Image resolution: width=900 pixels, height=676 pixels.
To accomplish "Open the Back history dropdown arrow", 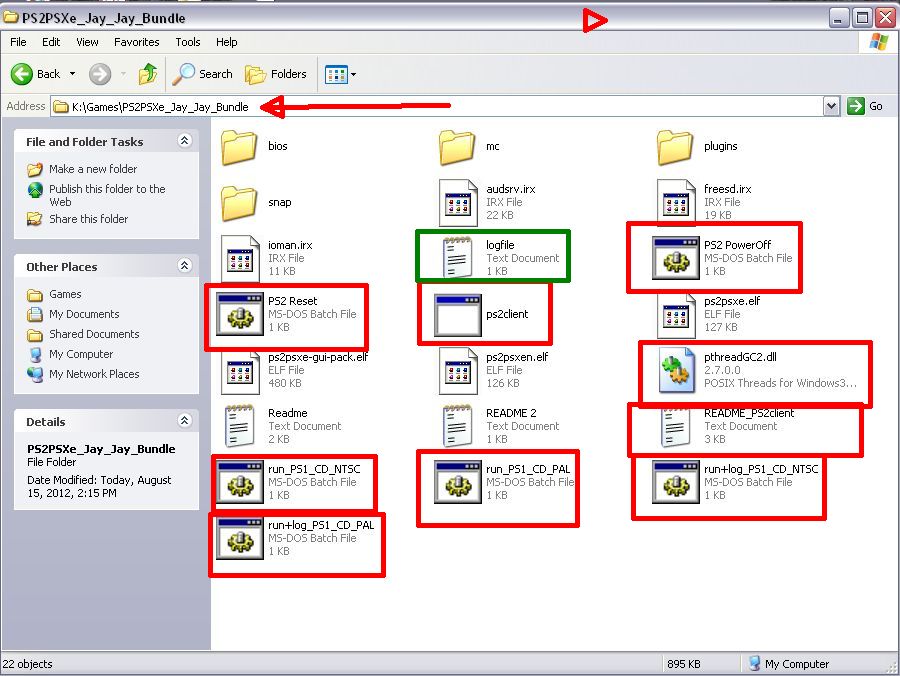I will tap(72, 74).
